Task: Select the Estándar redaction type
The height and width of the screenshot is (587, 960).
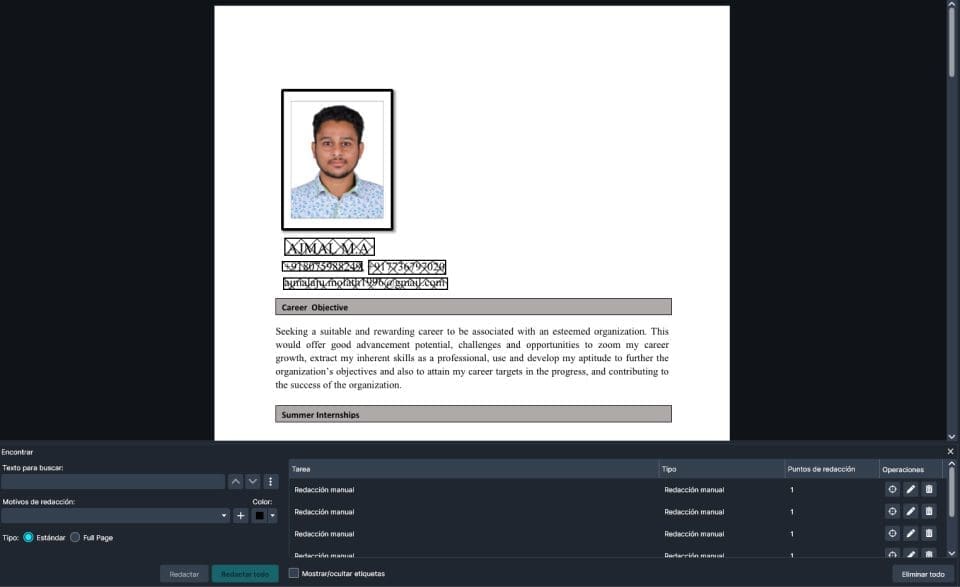Action: click(30, 537)
